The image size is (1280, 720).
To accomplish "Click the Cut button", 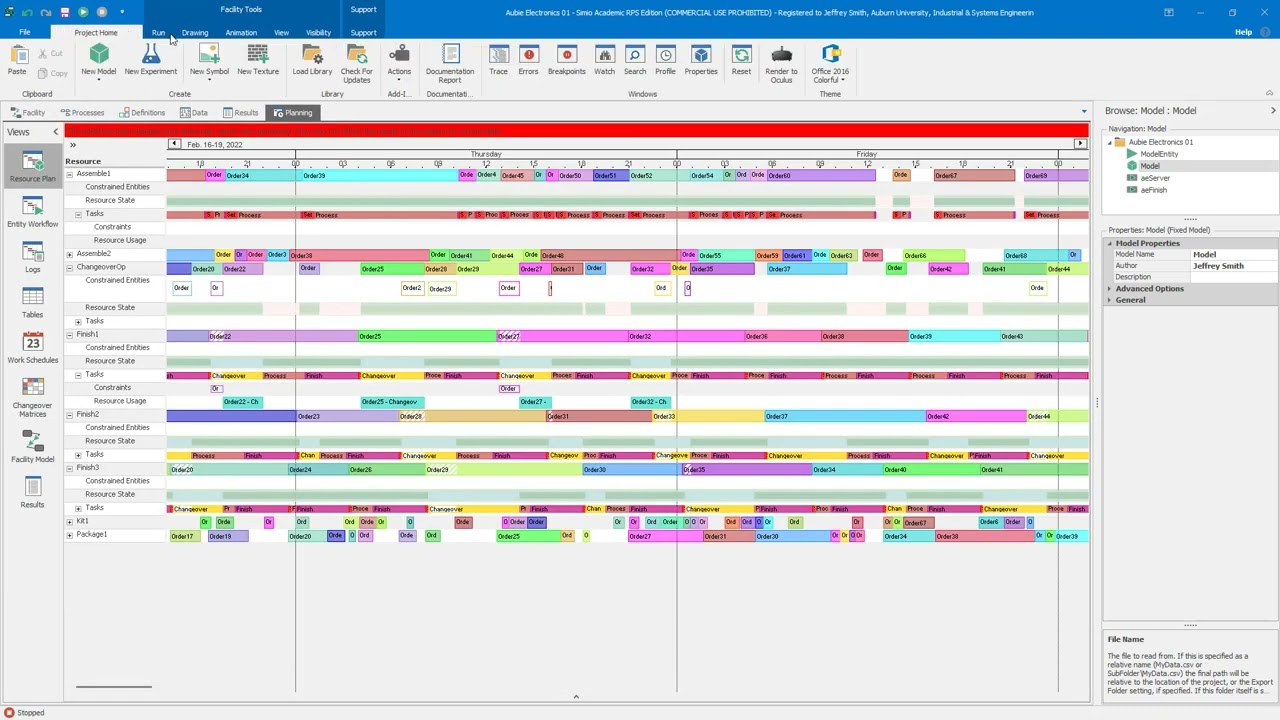I will [50, 53].
